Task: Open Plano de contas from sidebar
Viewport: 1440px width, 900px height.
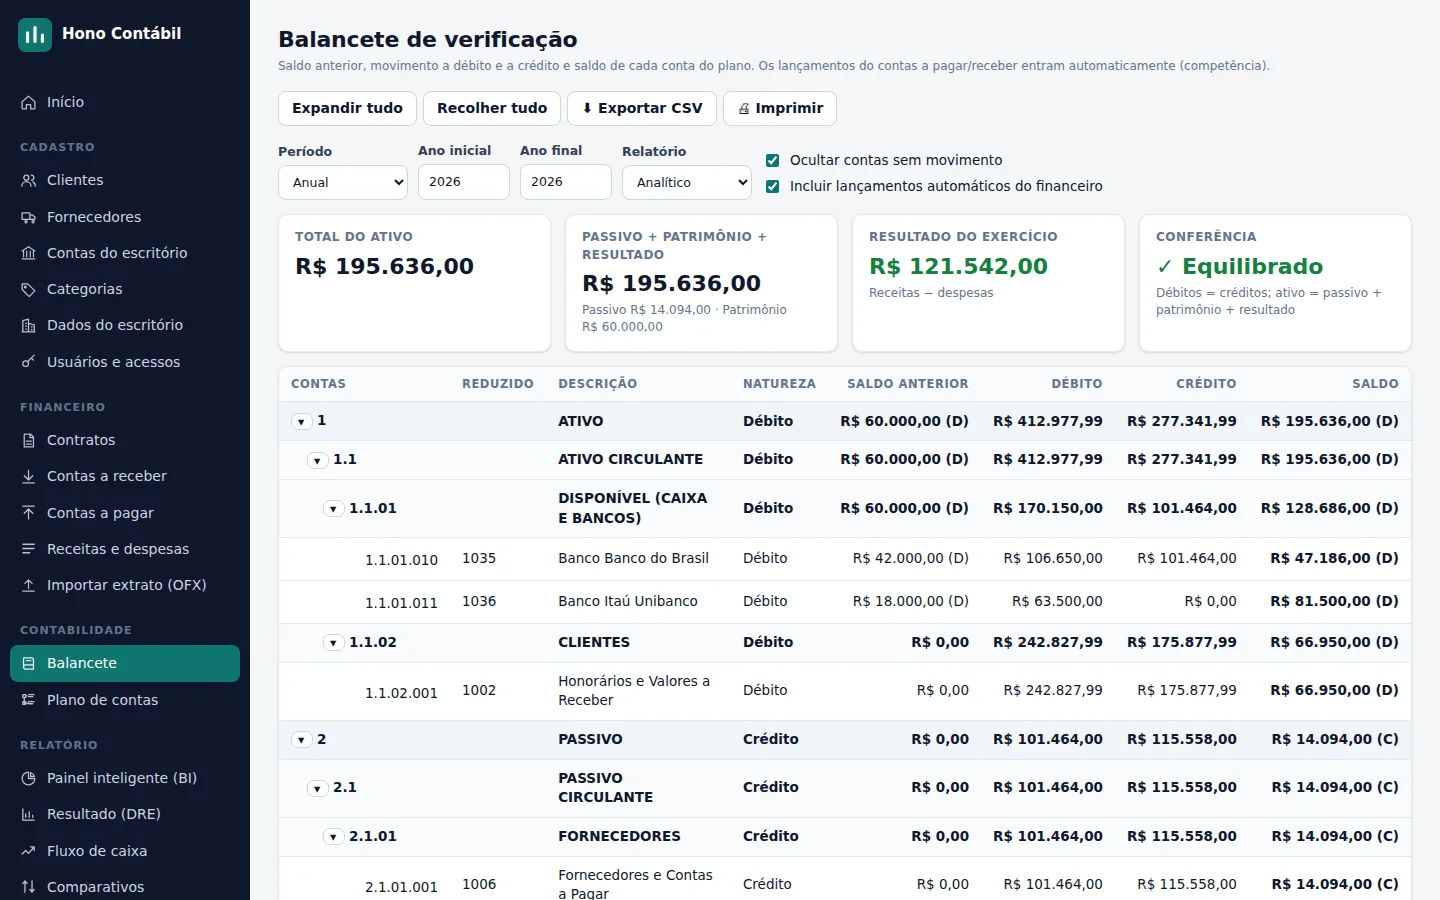Action: pos(125,700)
